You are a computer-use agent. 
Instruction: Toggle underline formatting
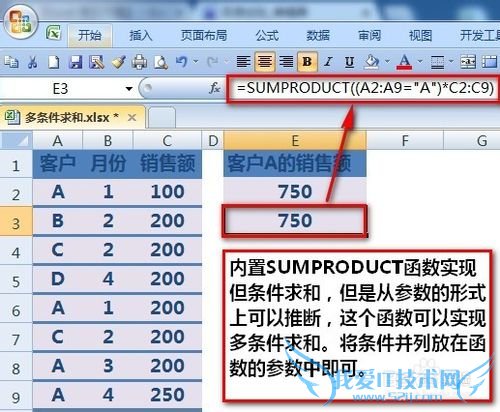pyautogui.click(x=349, y=62)
